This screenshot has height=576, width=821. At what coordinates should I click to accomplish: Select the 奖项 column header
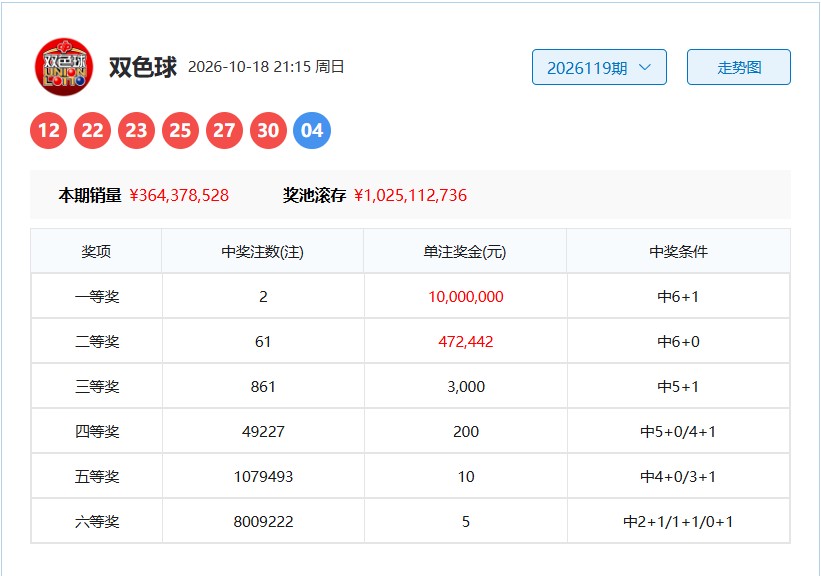[96, 252]
